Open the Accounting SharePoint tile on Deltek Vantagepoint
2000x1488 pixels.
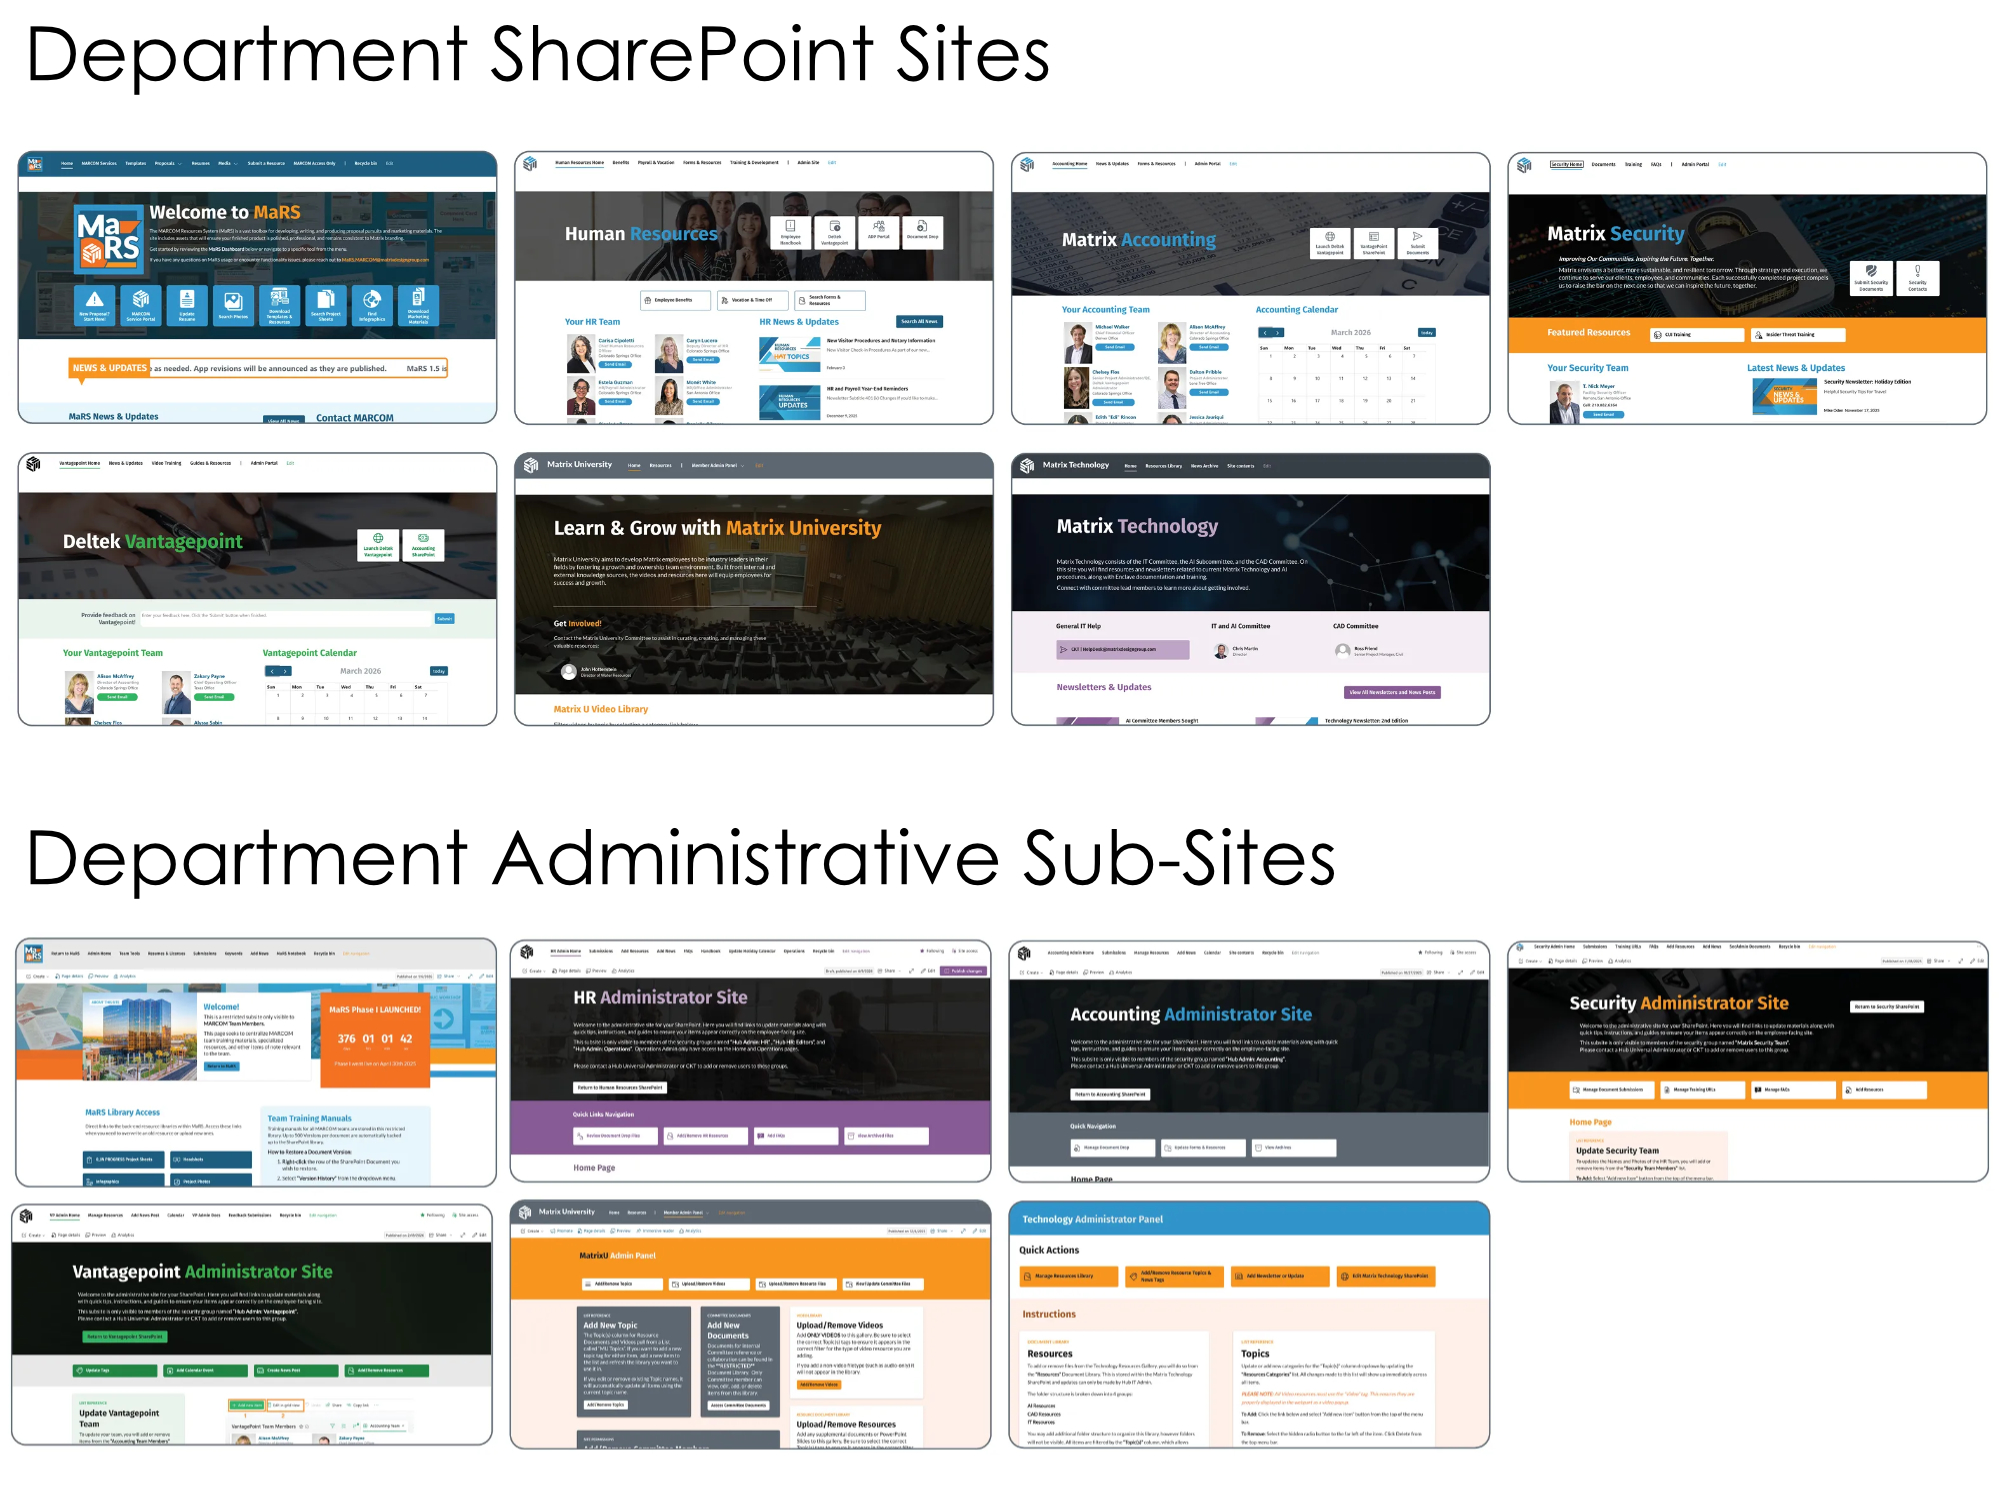(x=423, y=545)
